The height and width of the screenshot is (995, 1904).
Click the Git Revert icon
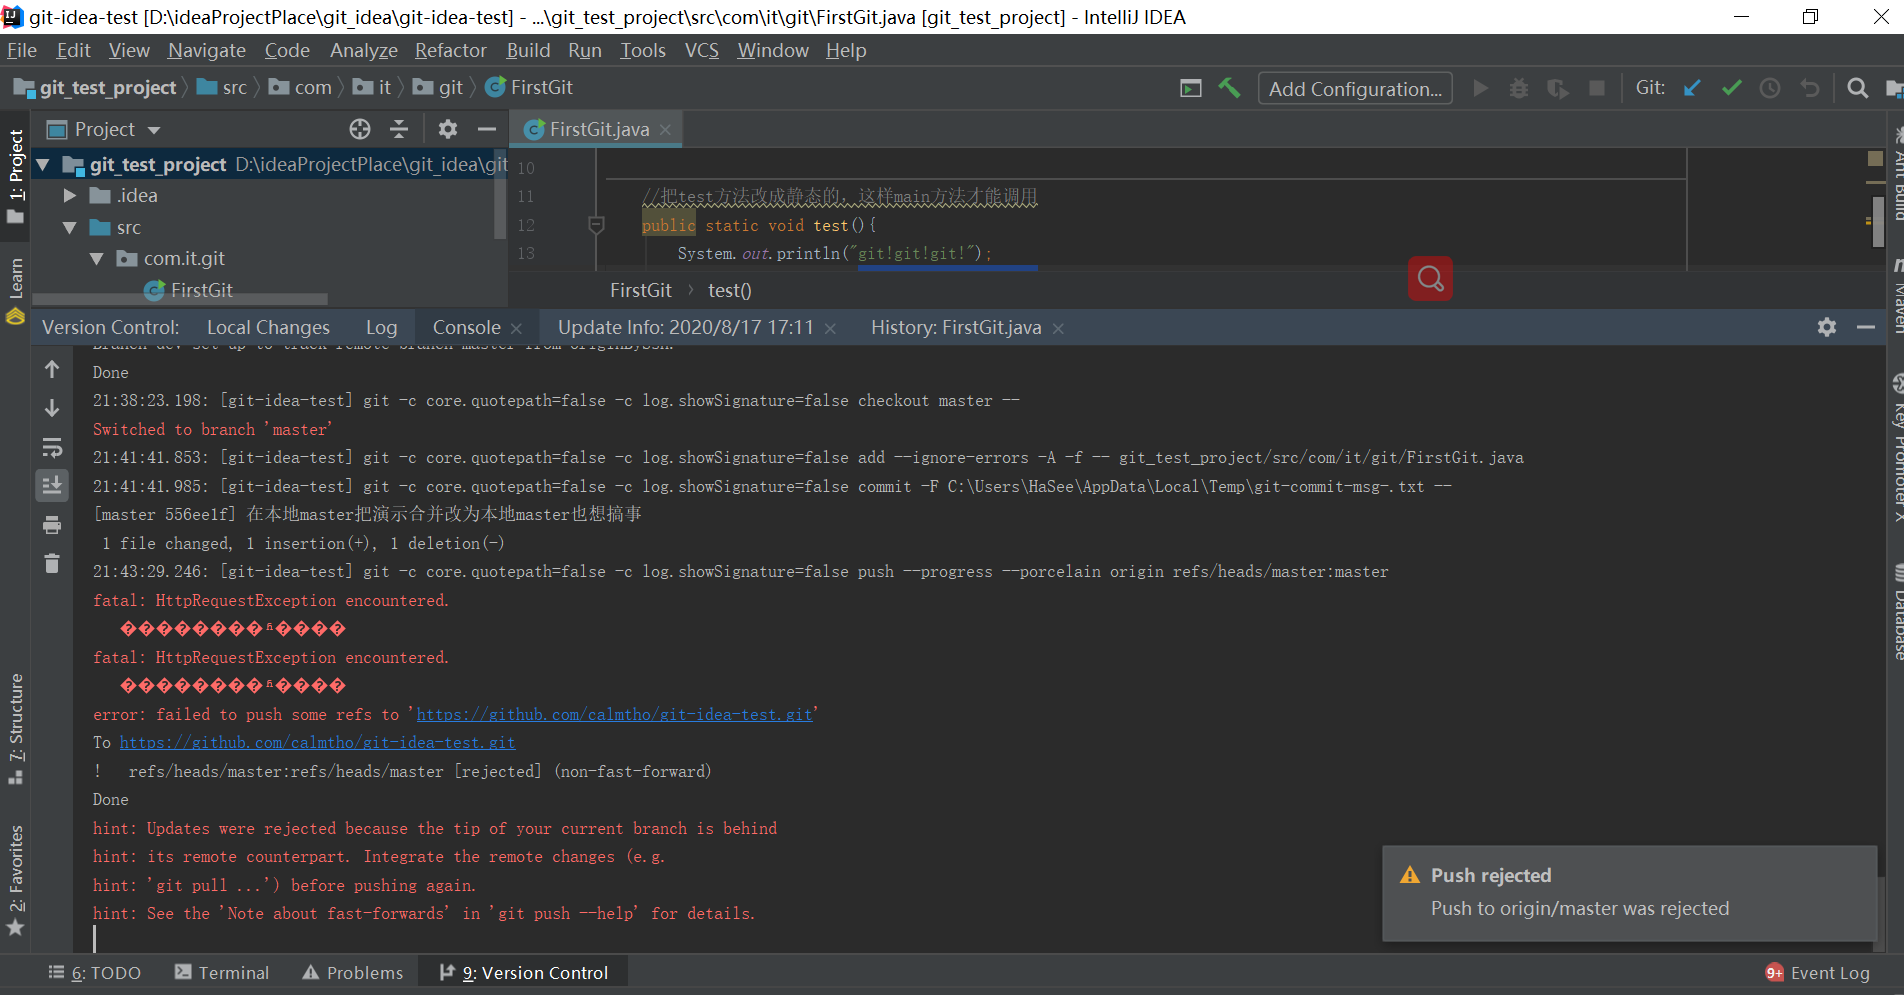pos(1810,88)
